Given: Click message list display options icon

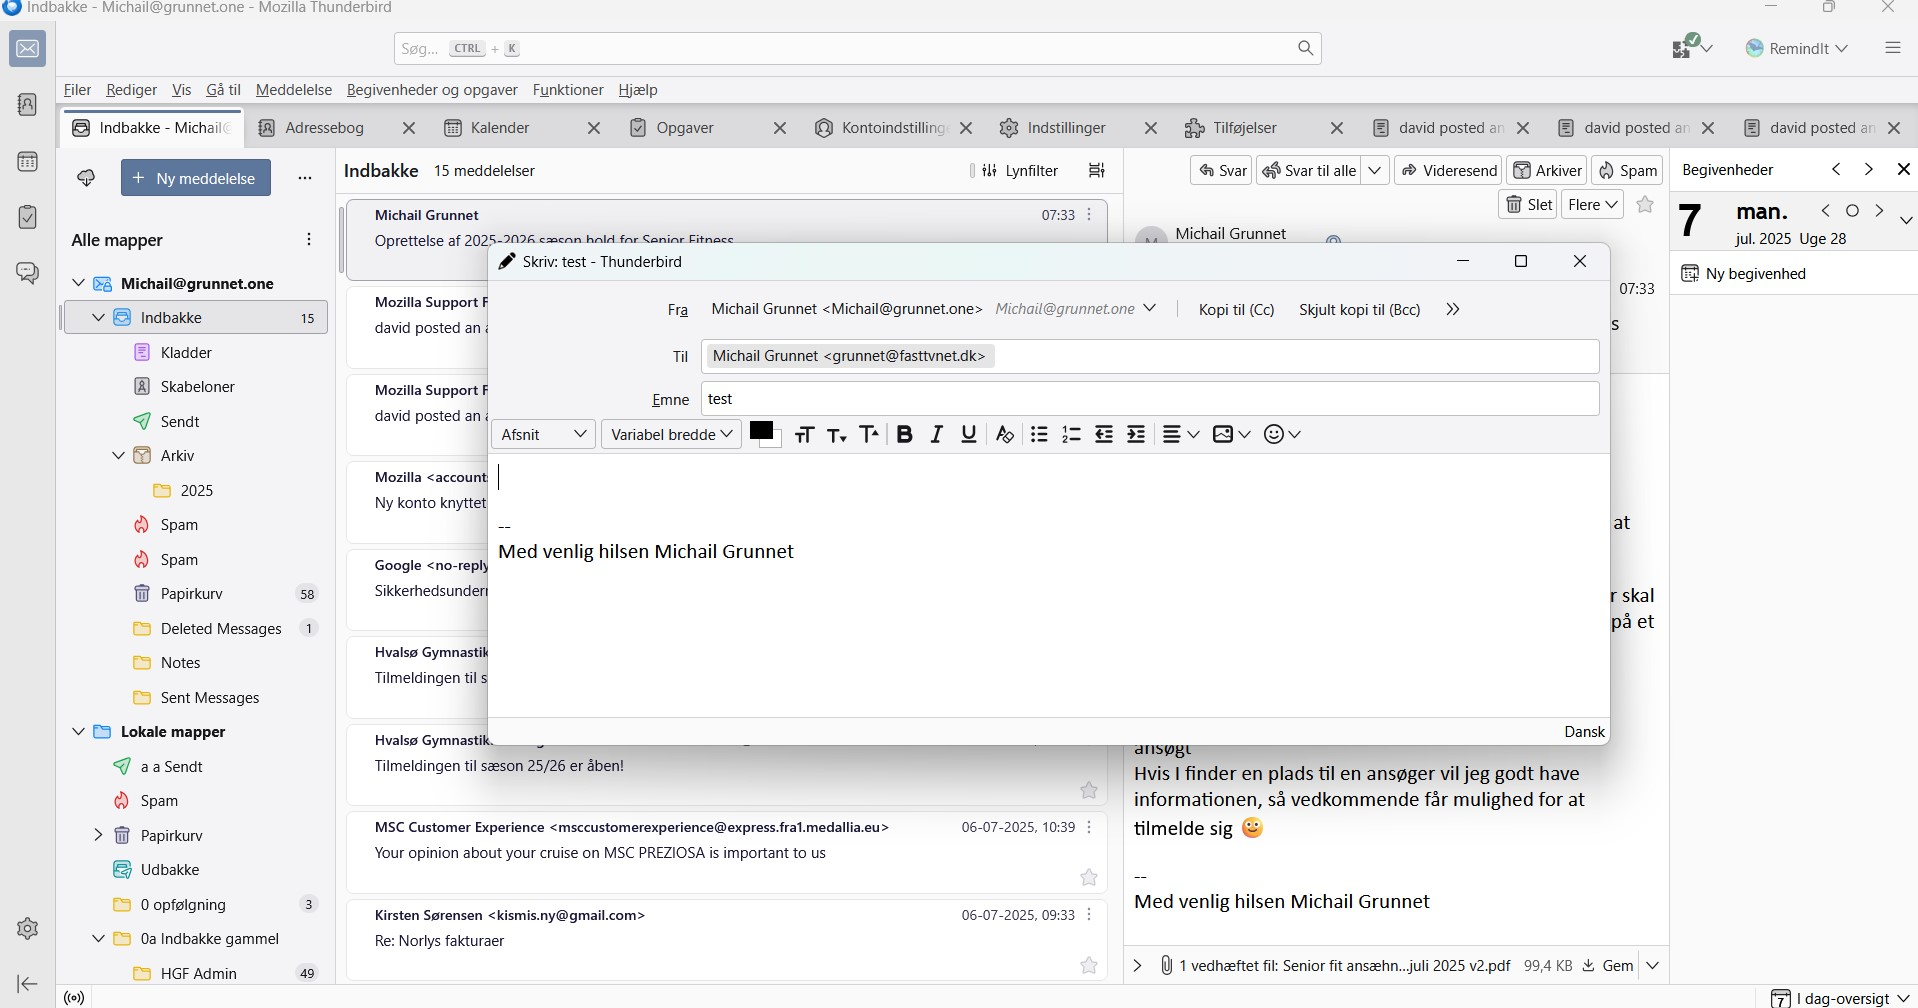Looking at the screenshot, I should point(1097,171).
